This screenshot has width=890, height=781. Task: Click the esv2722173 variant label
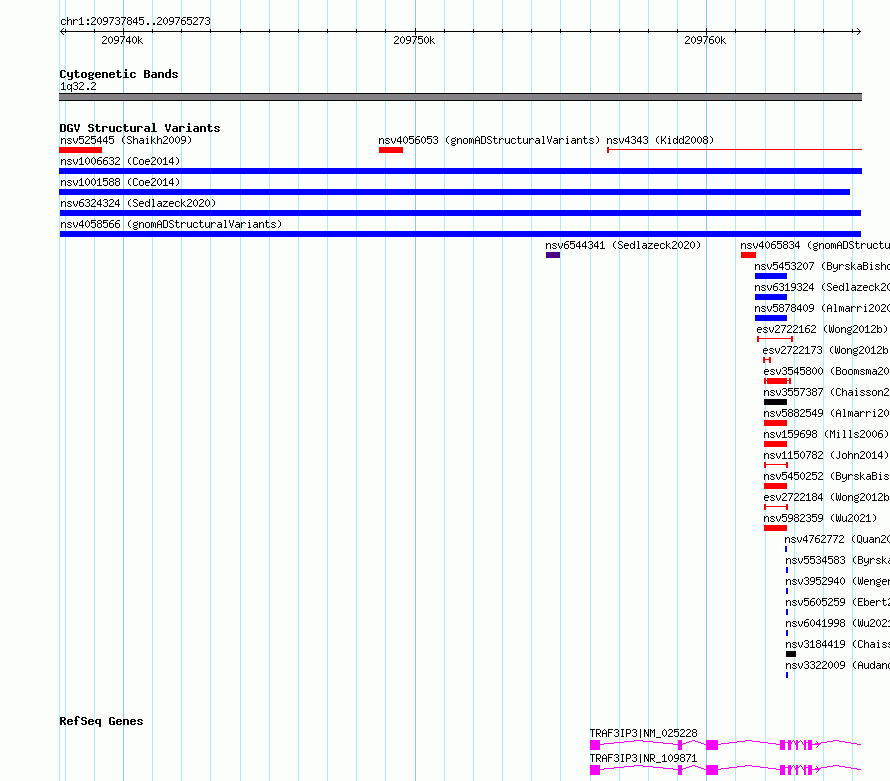[826, 350]
